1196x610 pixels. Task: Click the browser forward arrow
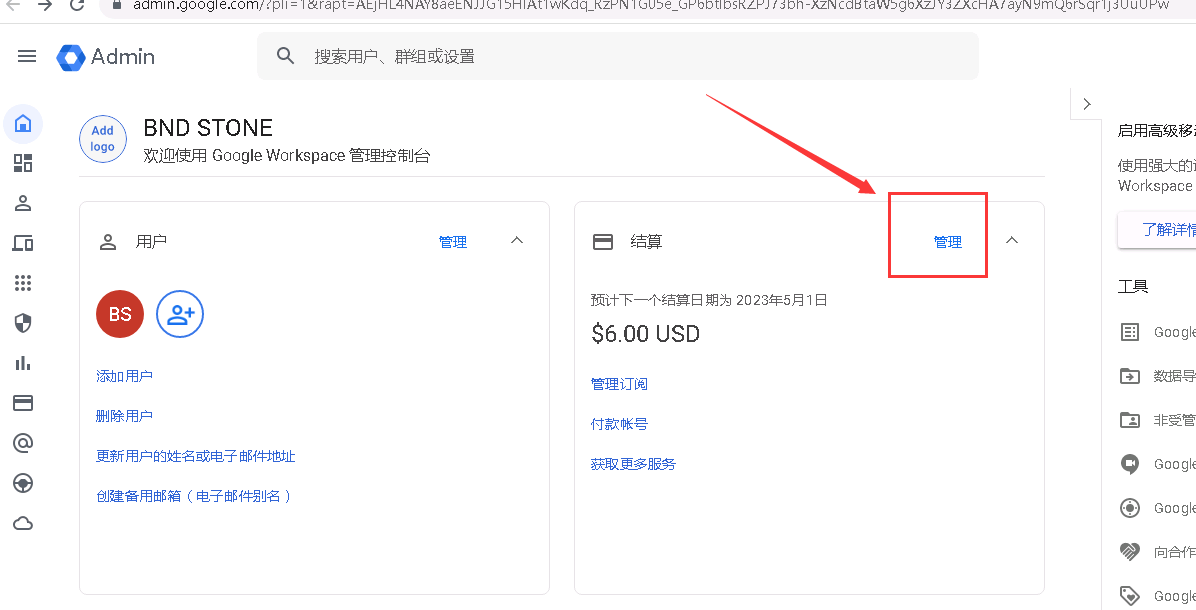click(45, 5)
